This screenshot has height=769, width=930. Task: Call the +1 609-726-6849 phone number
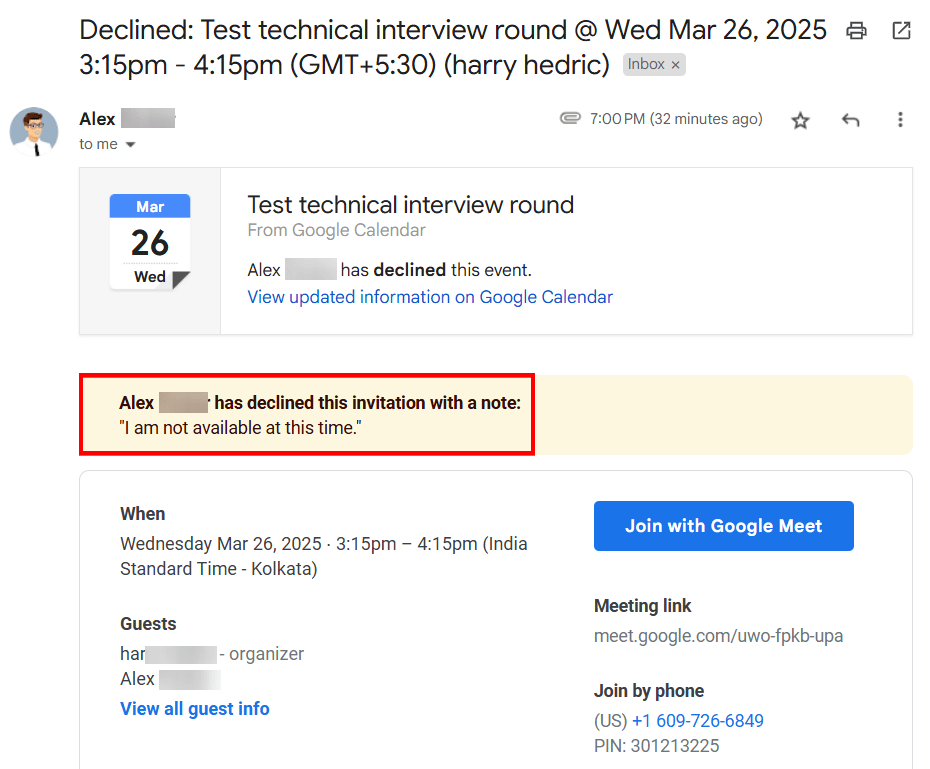pos(698,721)
